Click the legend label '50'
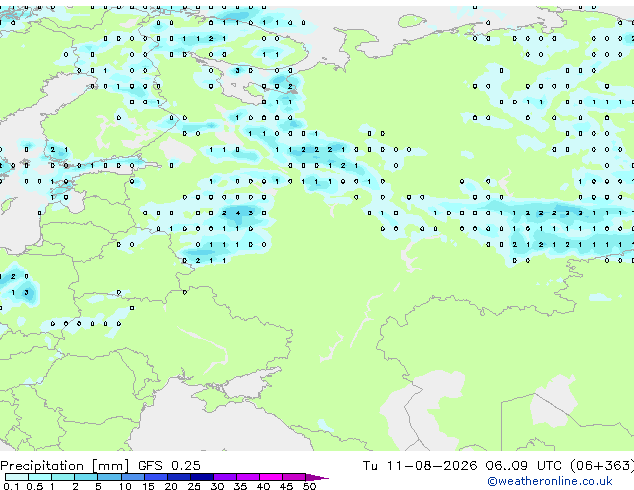Image resolution: width=634 pixels, height=490 pixels. click(309, 486)
